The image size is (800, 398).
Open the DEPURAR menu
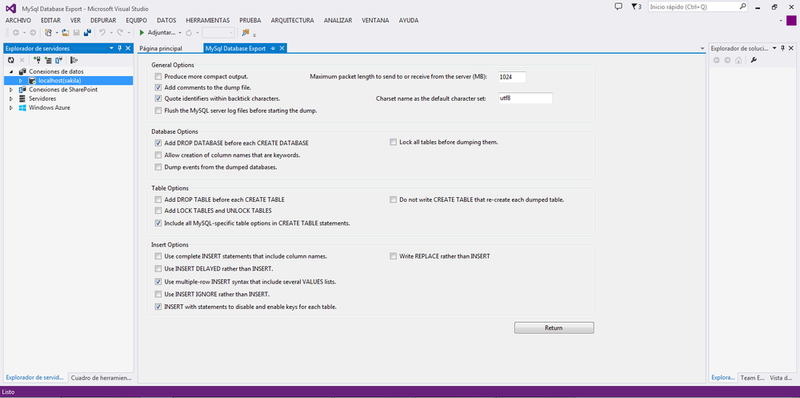click(103, 20)
